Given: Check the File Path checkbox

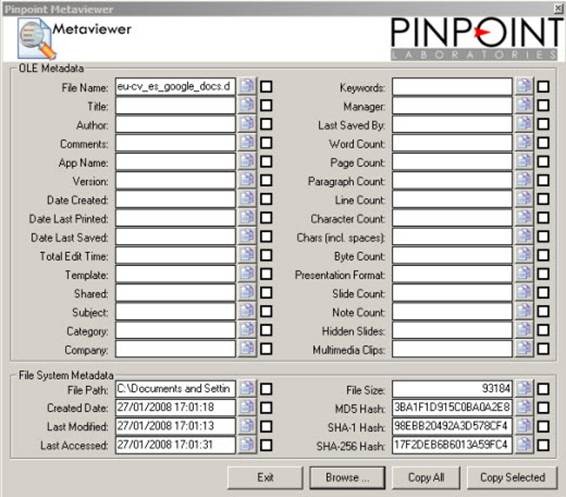Looking at the screenshot, I should click(x=266, y=389).
